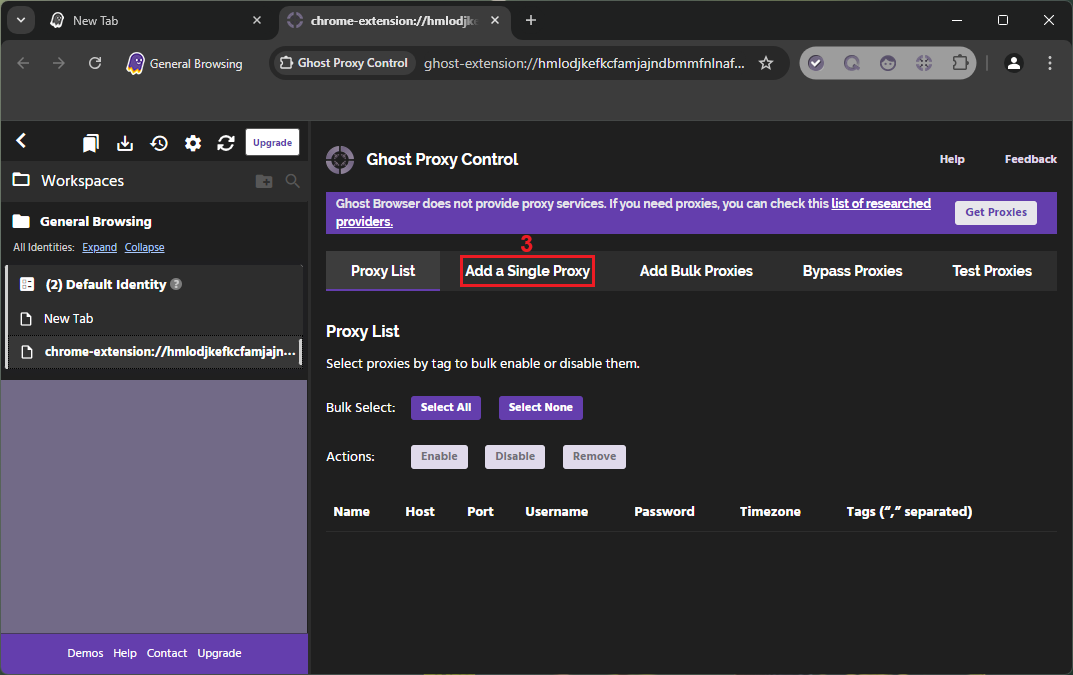1073x675 pixels.
Task: Open Help link in proxy control header
Action: click(x=952, y=159)
